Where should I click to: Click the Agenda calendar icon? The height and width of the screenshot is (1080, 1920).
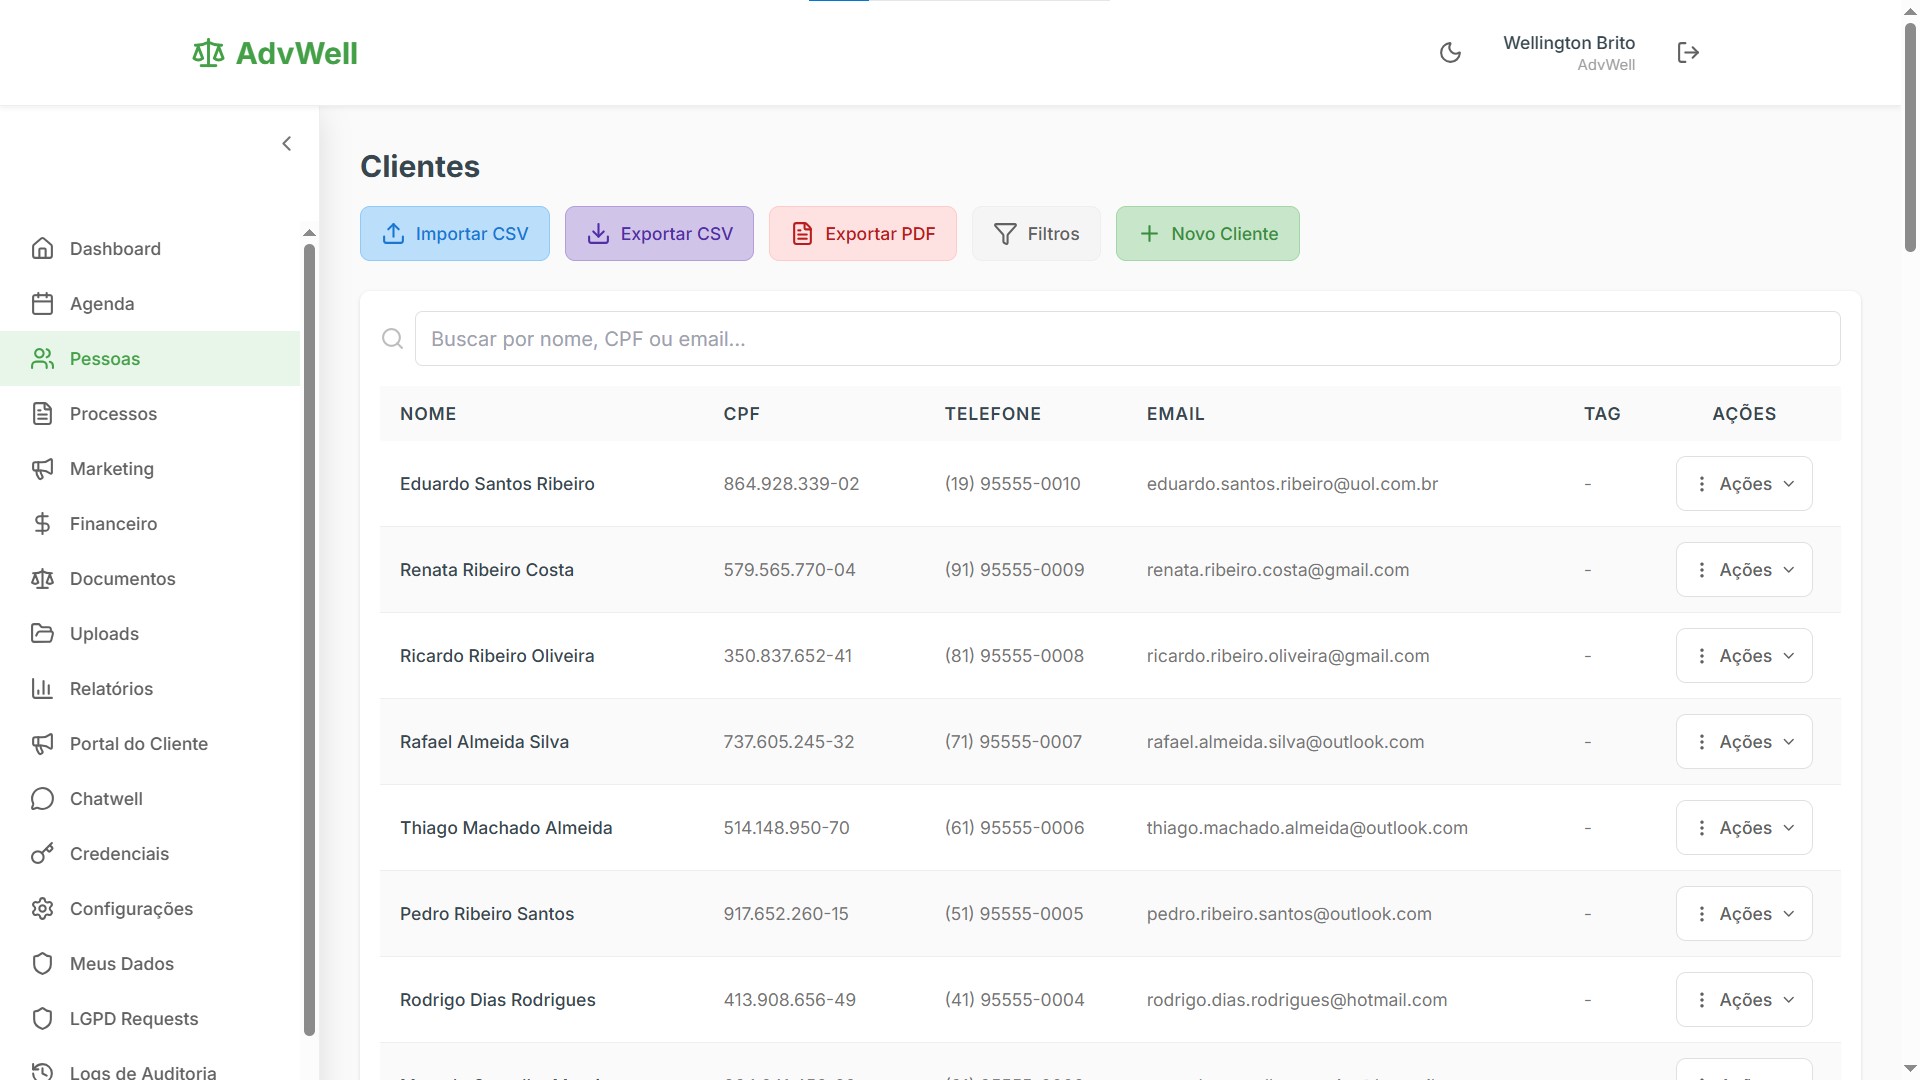point(42,303)
